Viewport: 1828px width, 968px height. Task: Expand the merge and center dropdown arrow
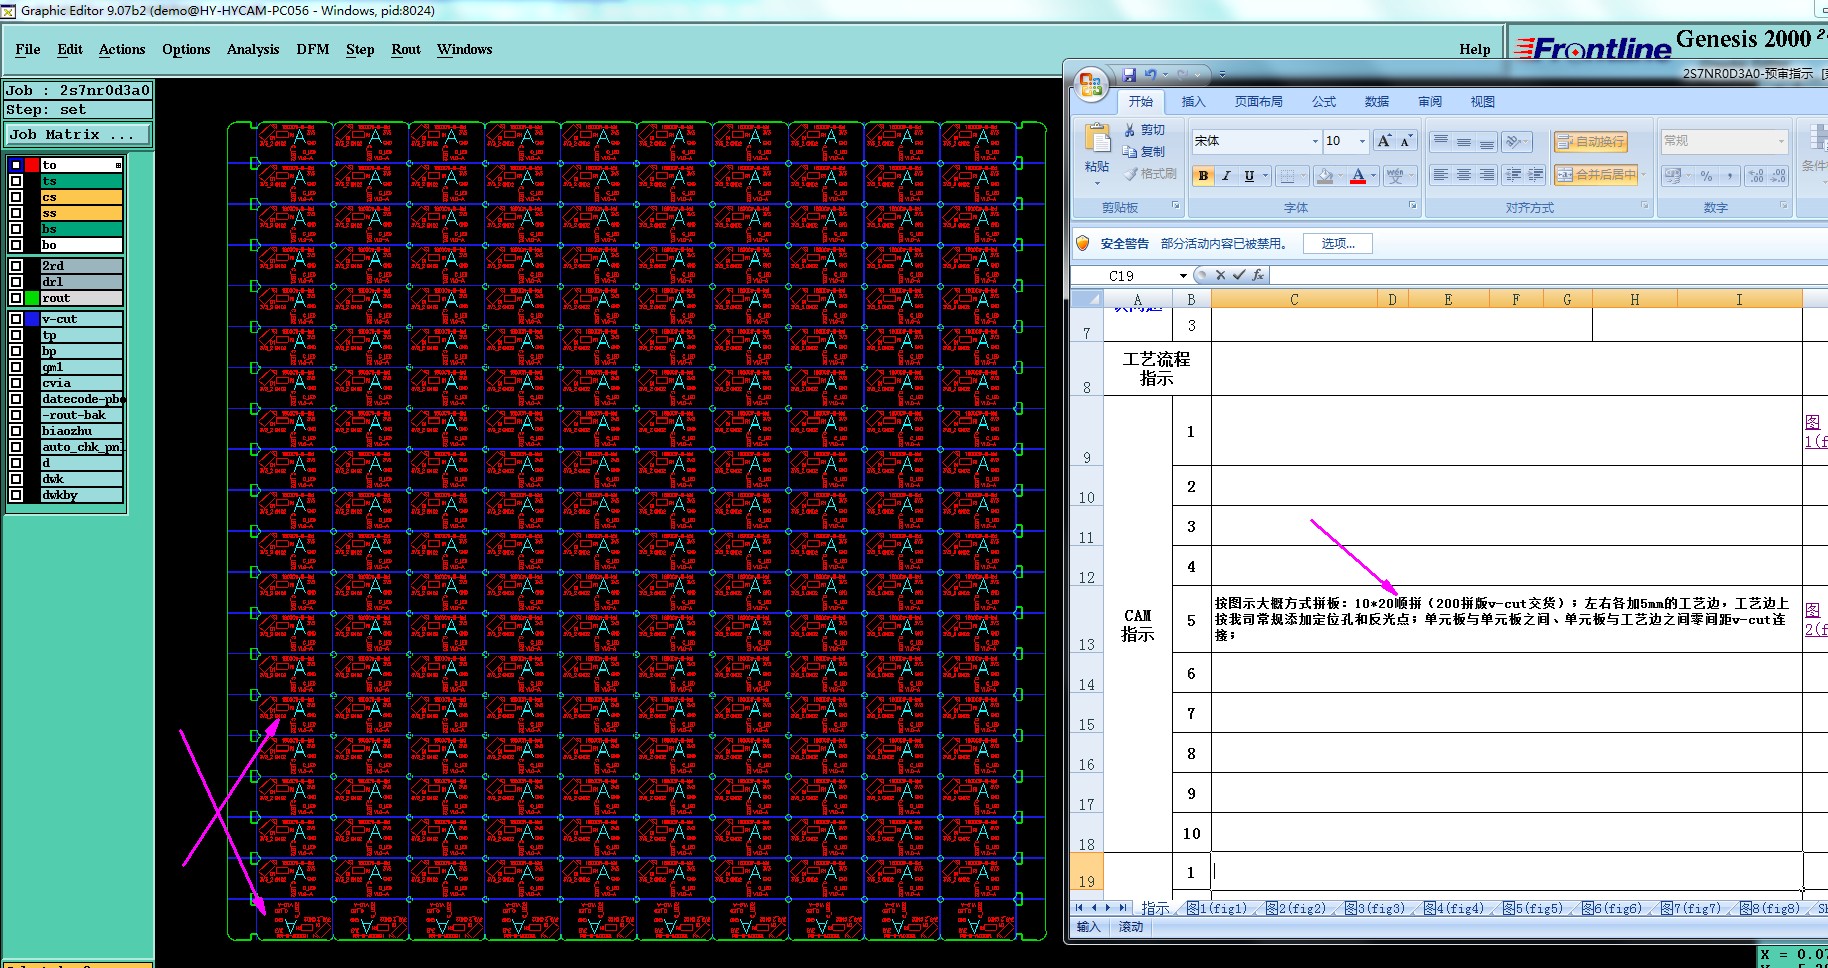pyautogui.click(x=1643, y=174)
